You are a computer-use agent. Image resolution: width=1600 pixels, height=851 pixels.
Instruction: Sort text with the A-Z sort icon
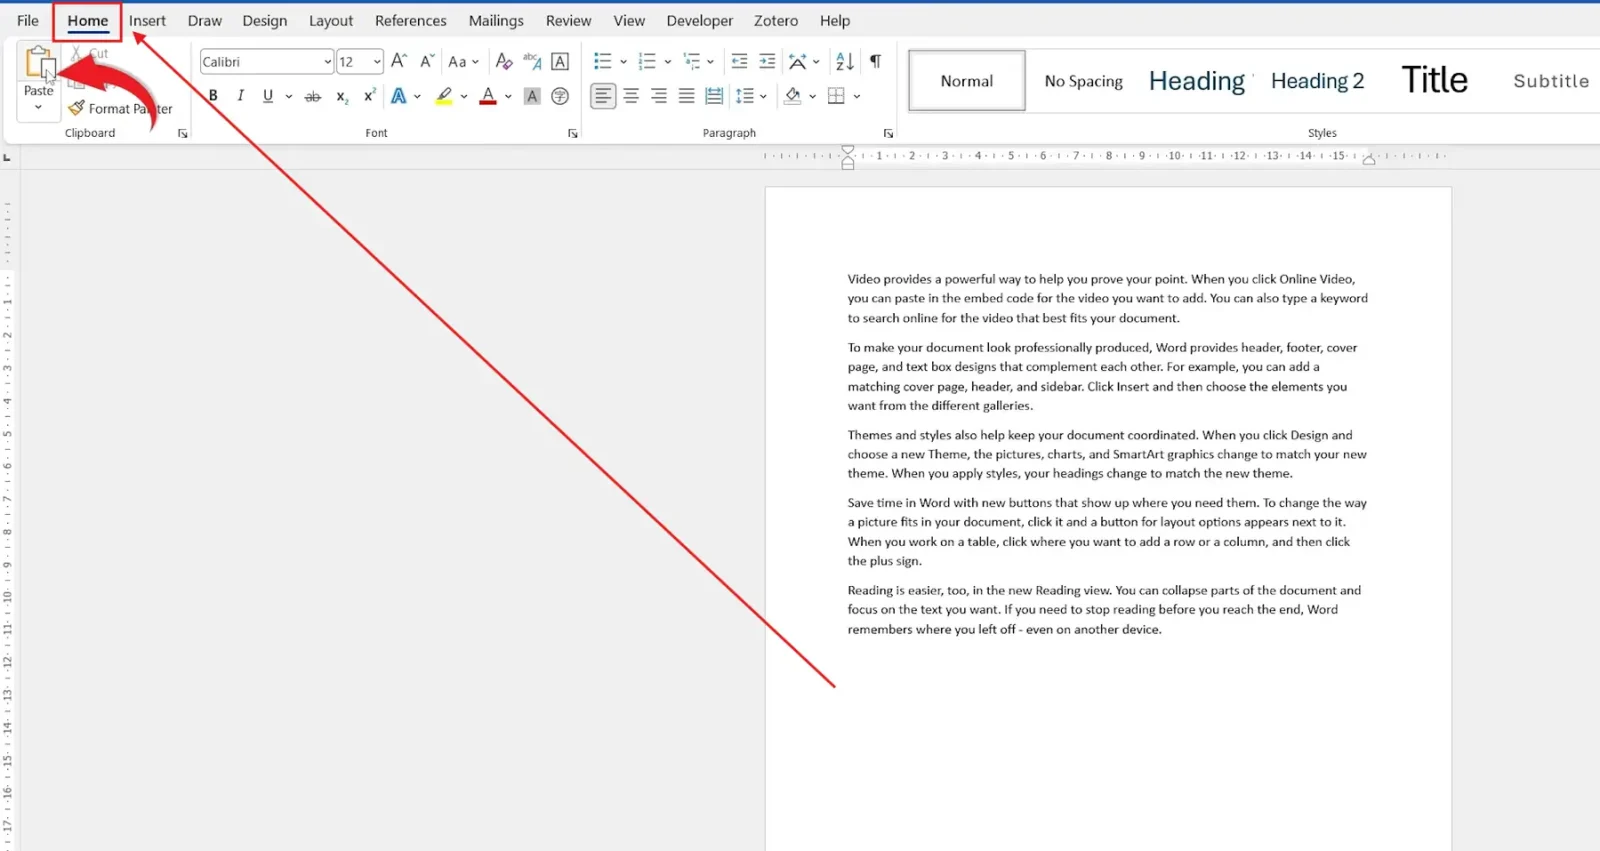845,61
